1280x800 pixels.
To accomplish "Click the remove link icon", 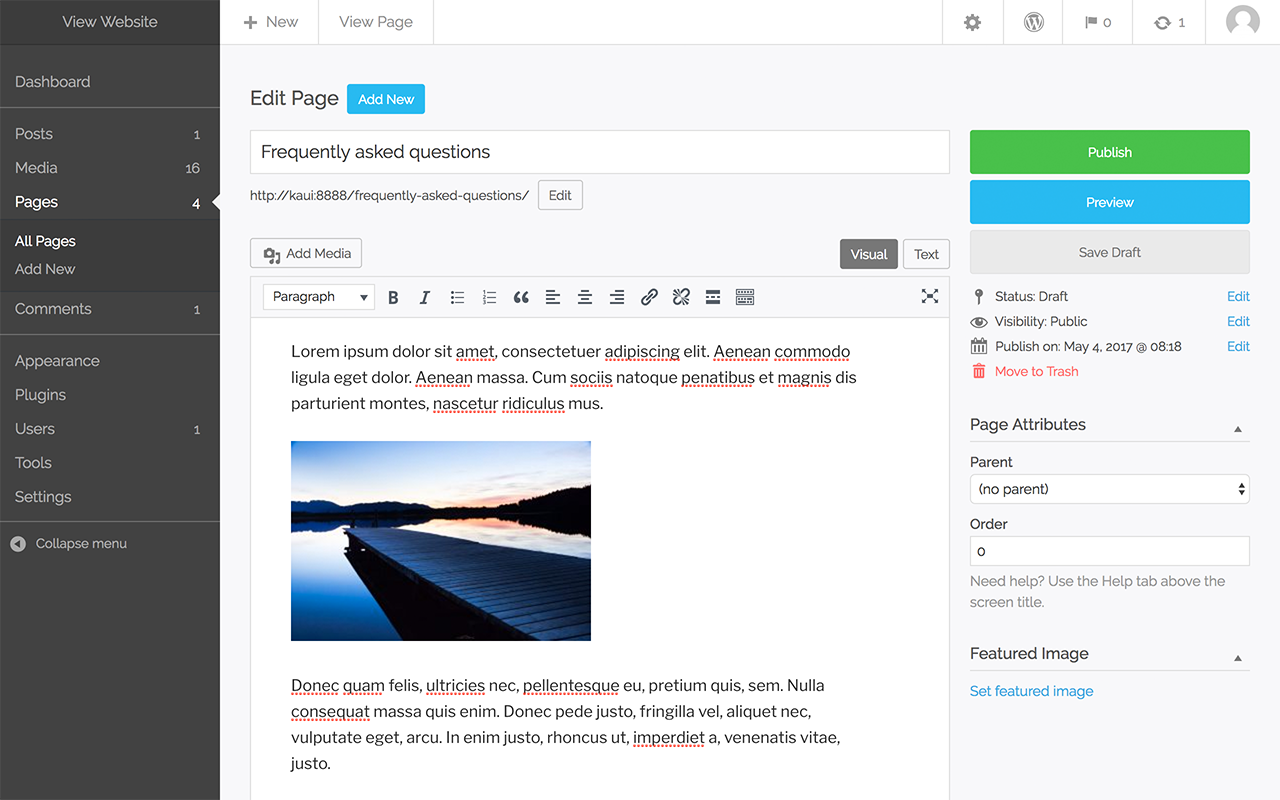I will coord(681,297).
